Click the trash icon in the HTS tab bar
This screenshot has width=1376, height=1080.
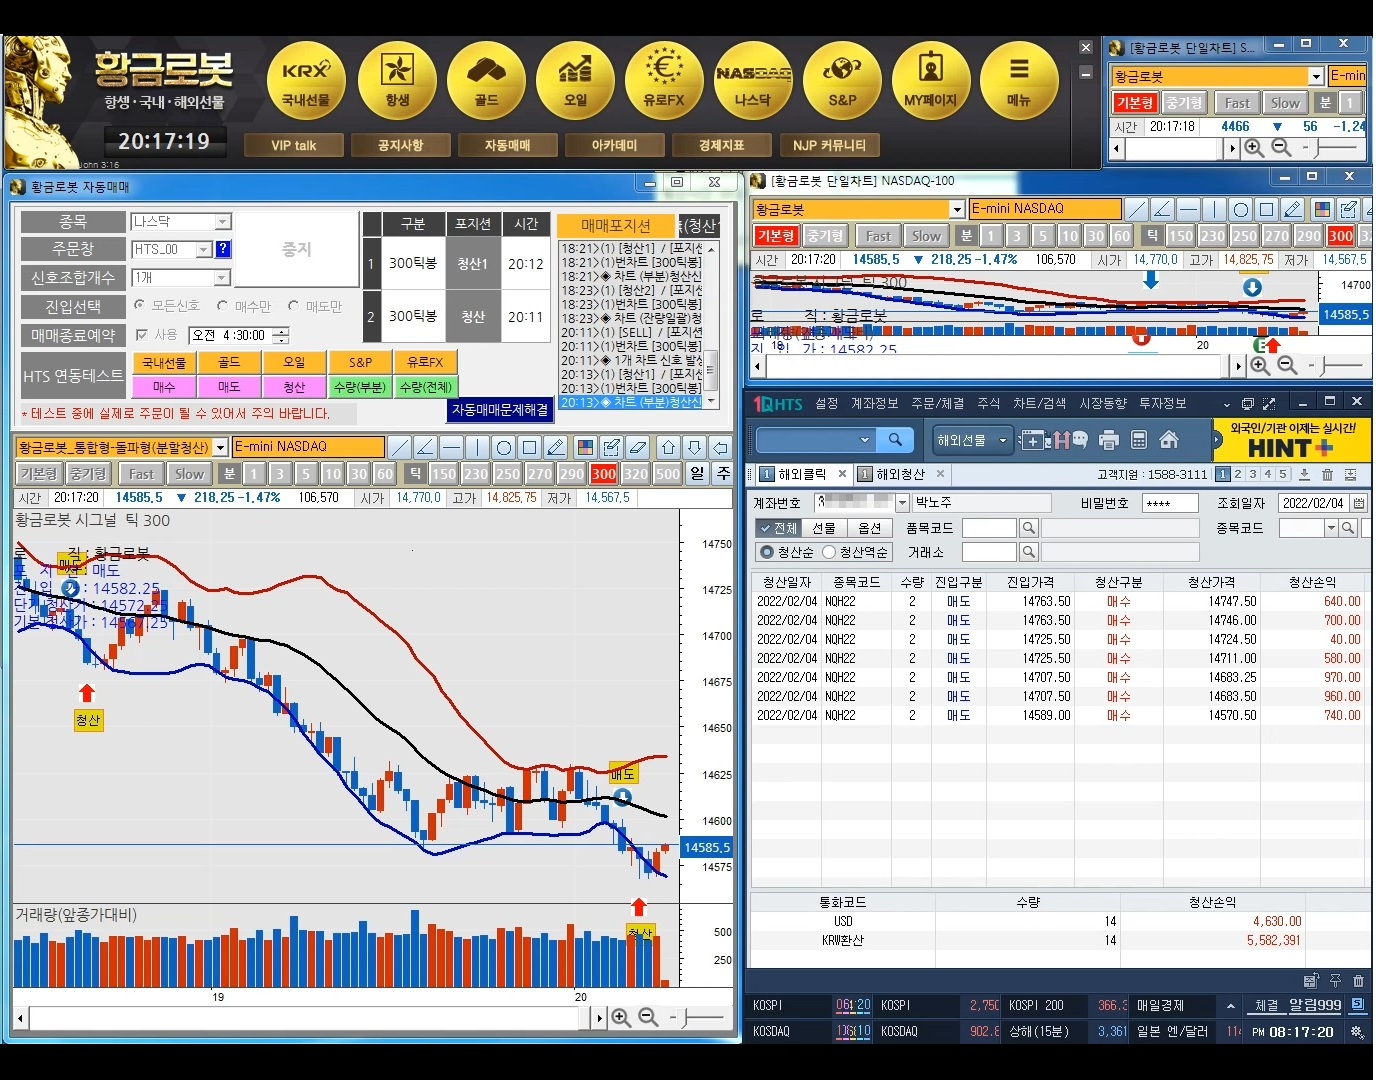(x=1327, y=474)
